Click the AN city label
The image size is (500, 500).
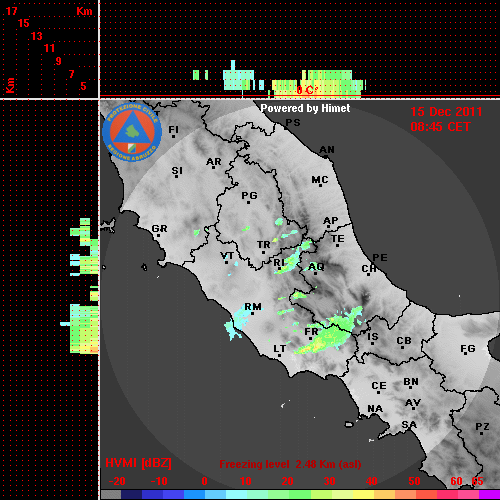click(327, 150)
